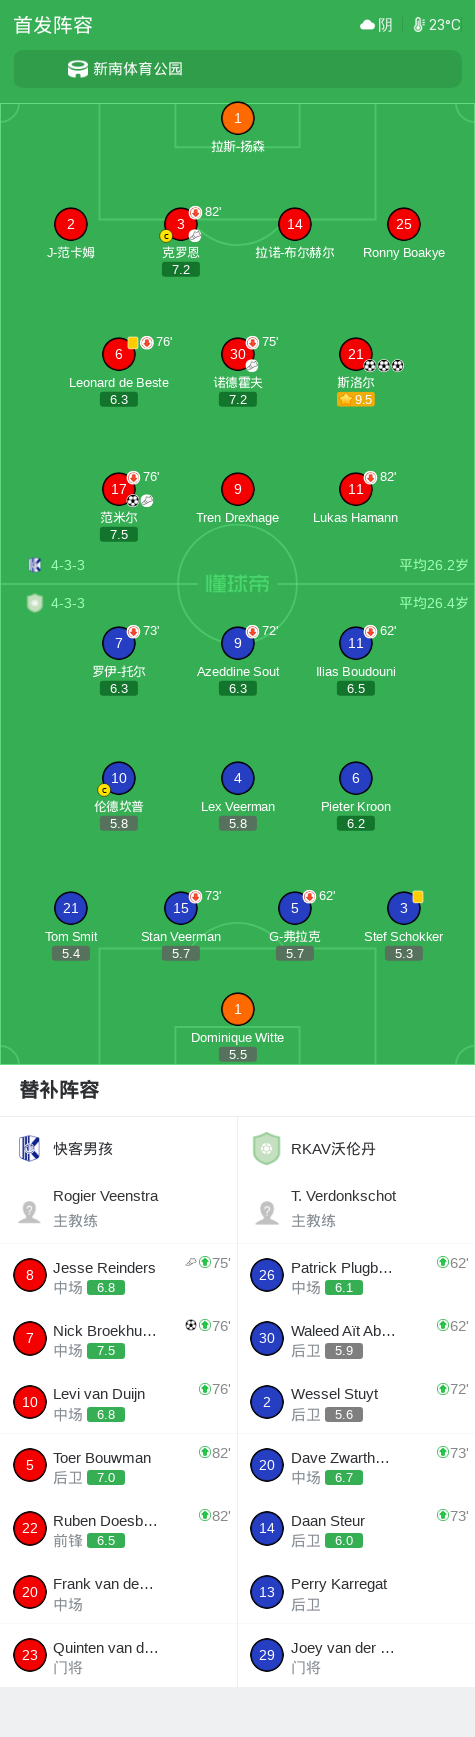Viewport: 475px width, 1737px height.
Task: Tap the thermometer temperature icon
Action: (x=419, y=25)
